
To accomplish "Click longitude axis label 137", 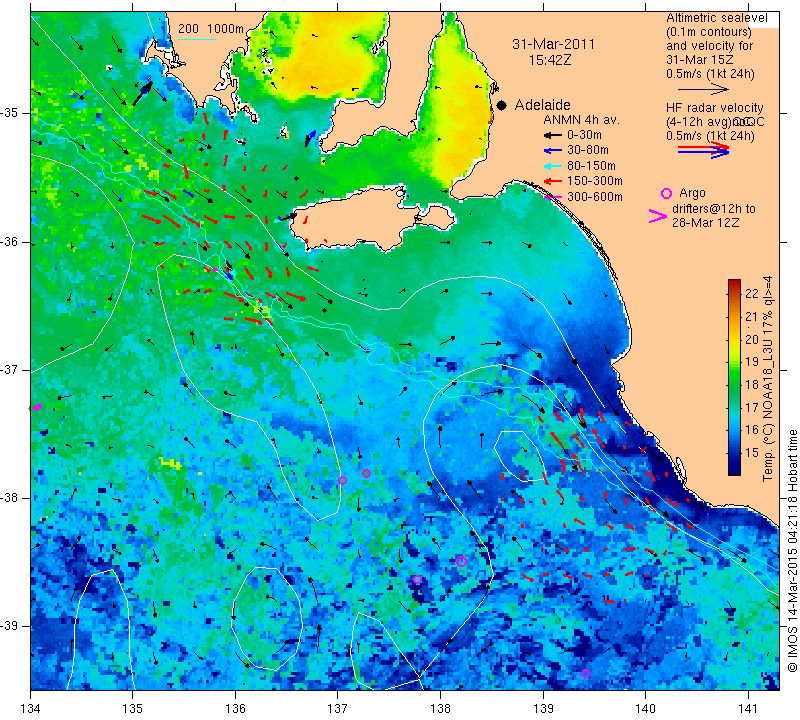I will pyautogui.click(x=338, y=709).
